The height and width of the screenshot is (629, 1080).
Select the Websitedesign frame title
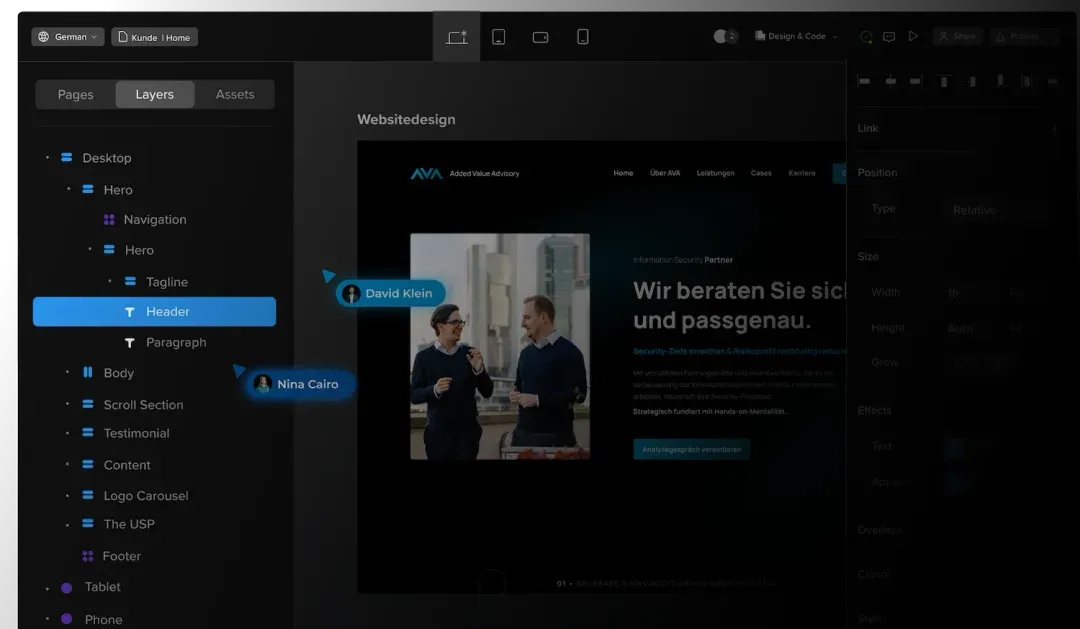tap(406, 119)
